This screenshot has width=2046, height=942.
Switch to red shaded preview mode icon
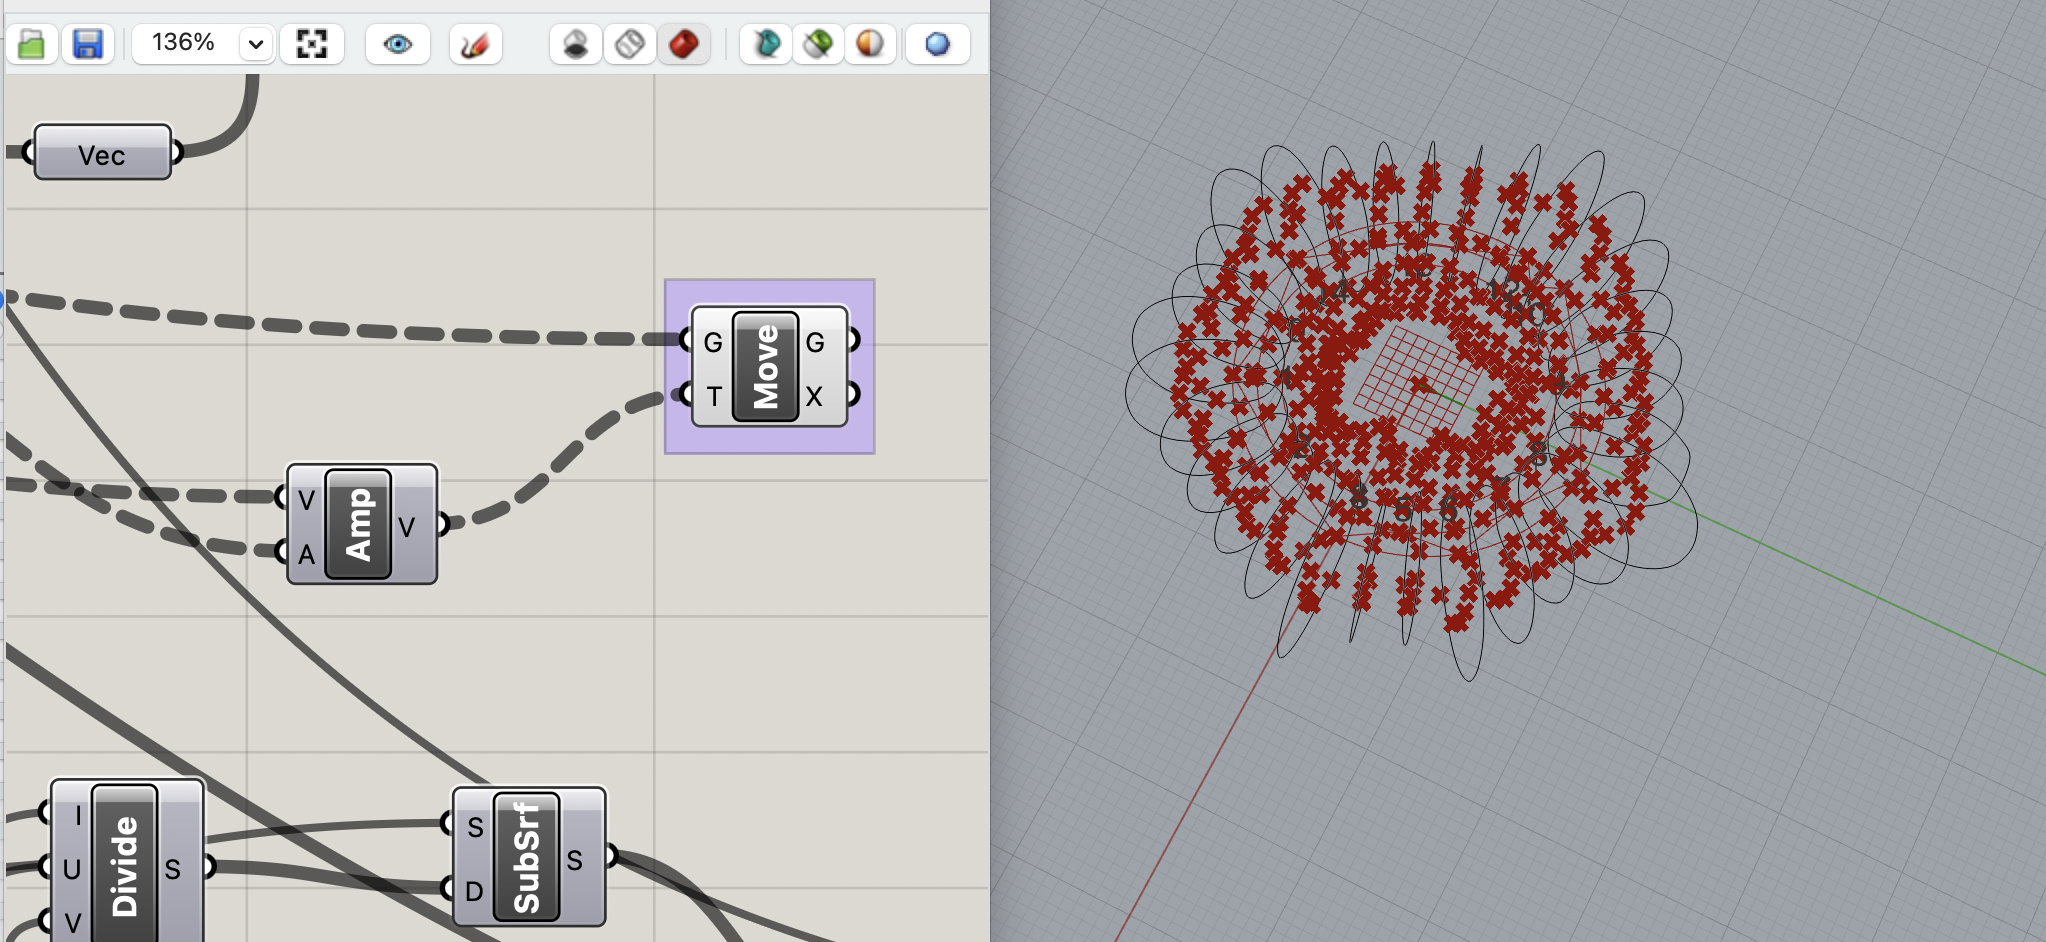[684, 44]
